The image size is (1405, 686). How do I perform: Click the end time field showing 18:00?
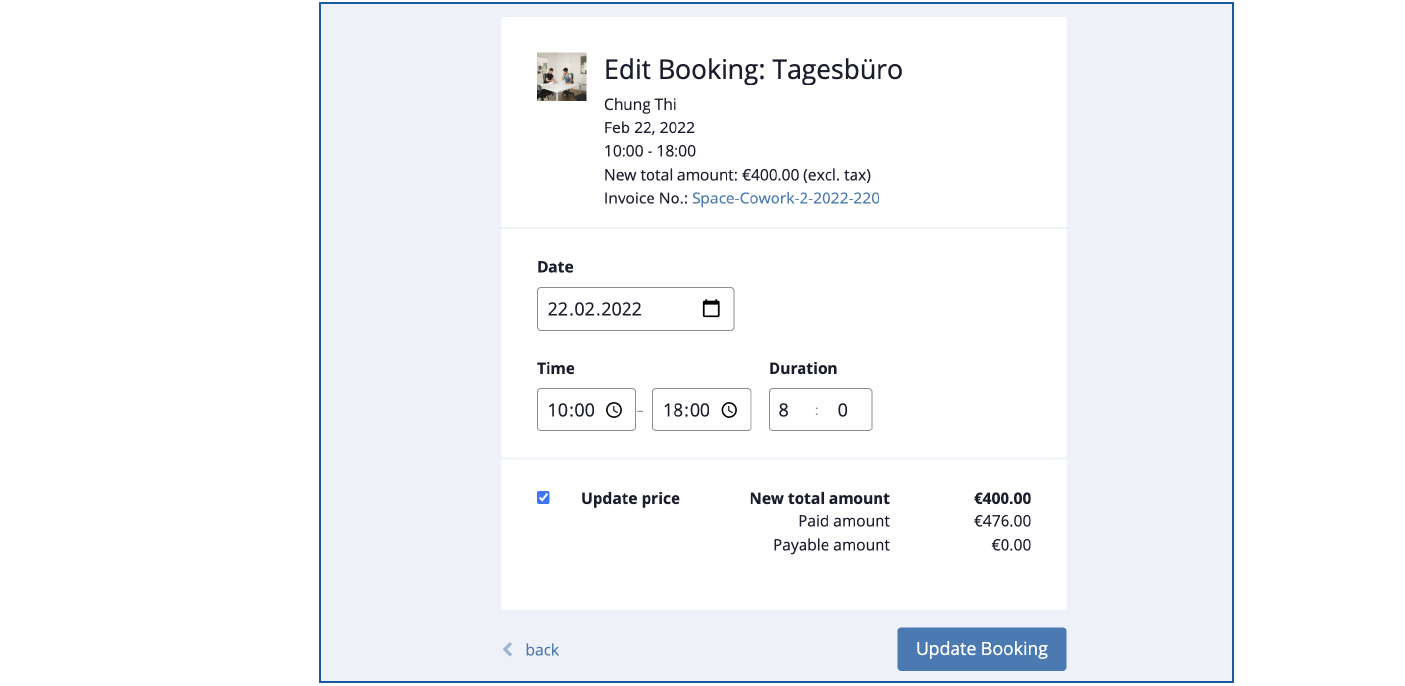click(686, 410)
